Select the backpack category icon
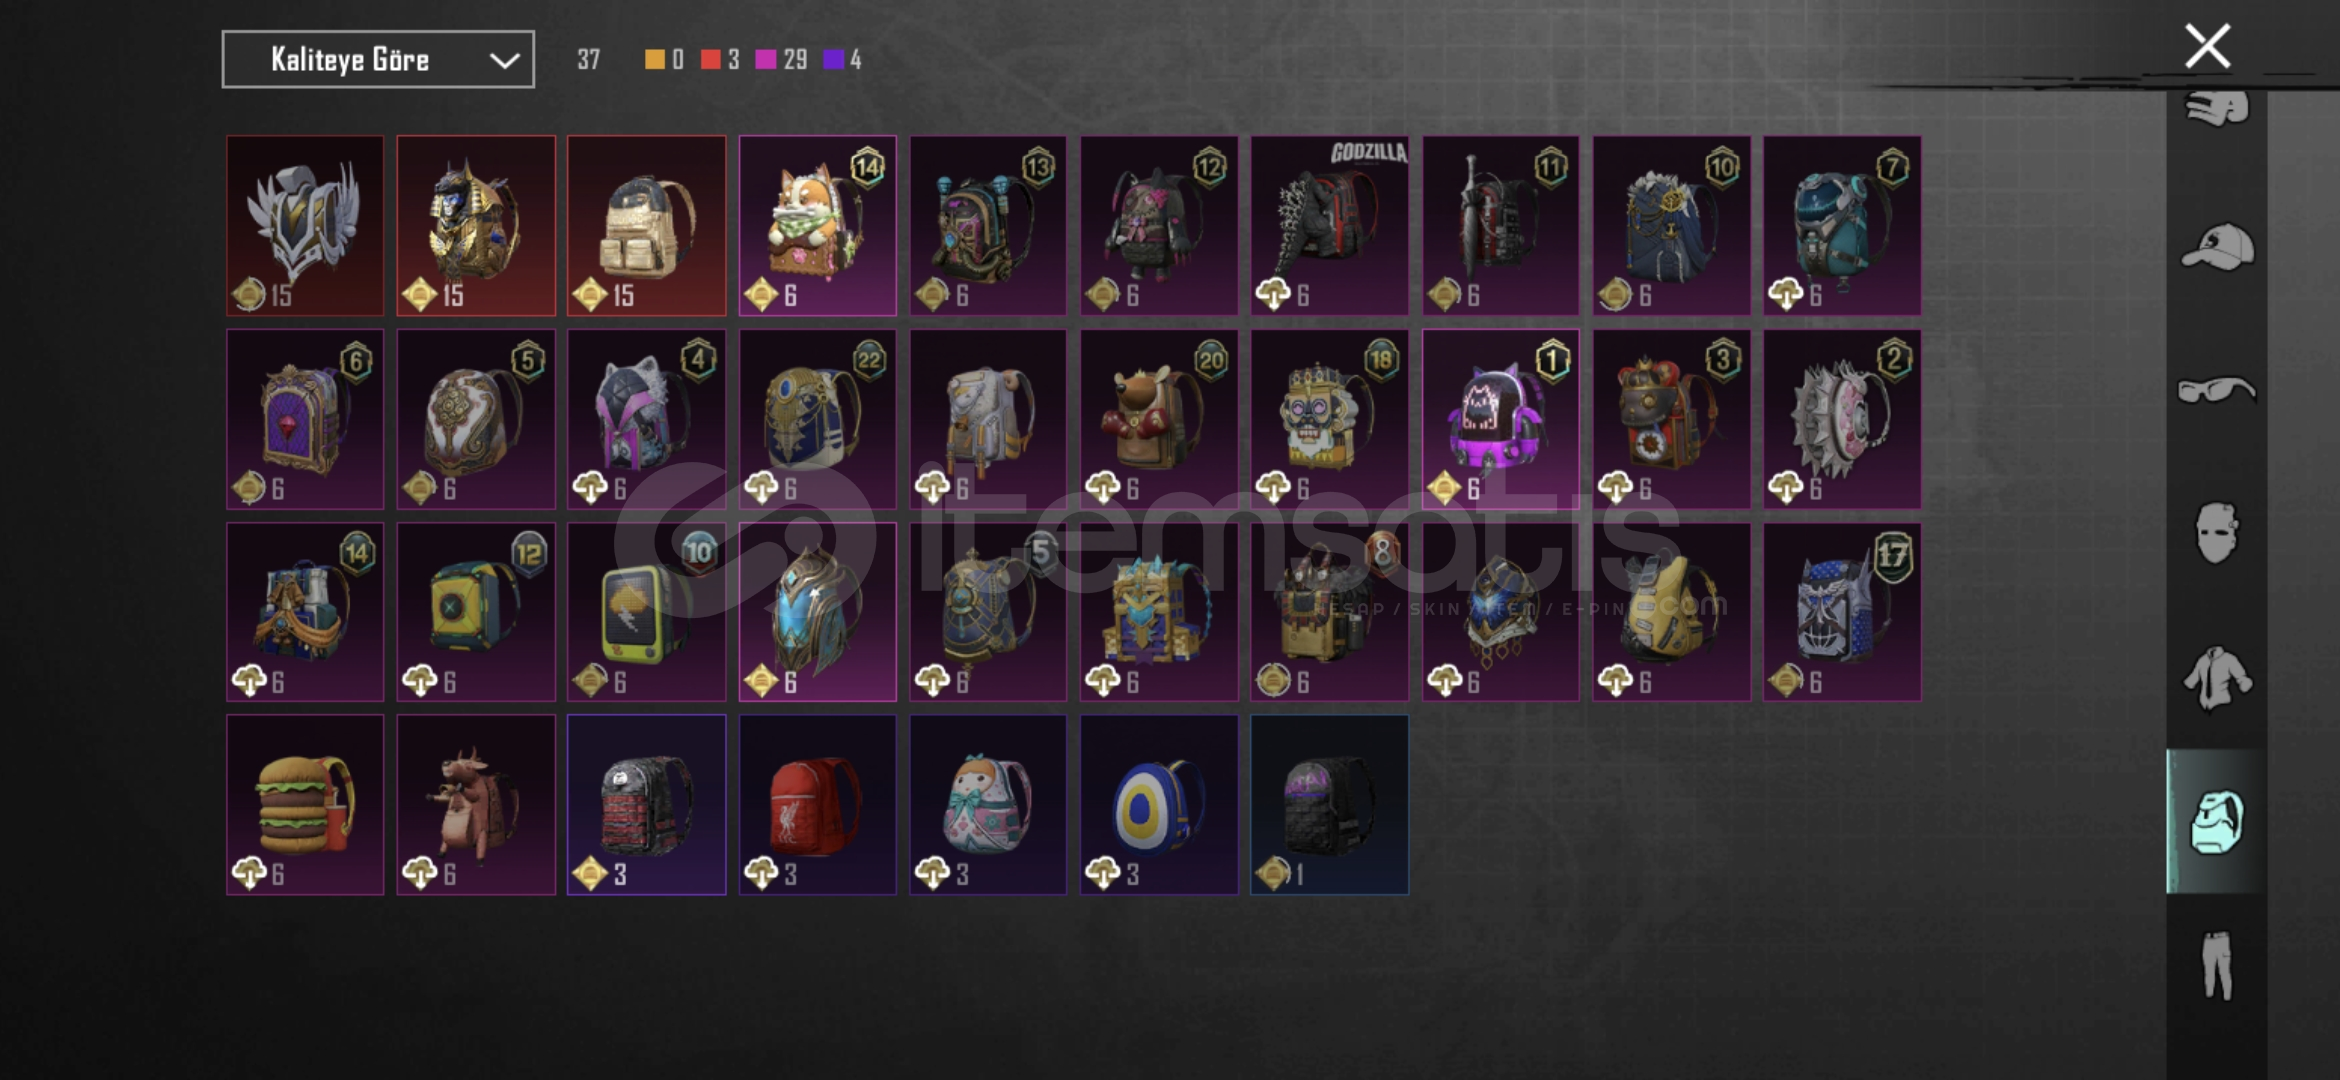 coord(2217,822)
